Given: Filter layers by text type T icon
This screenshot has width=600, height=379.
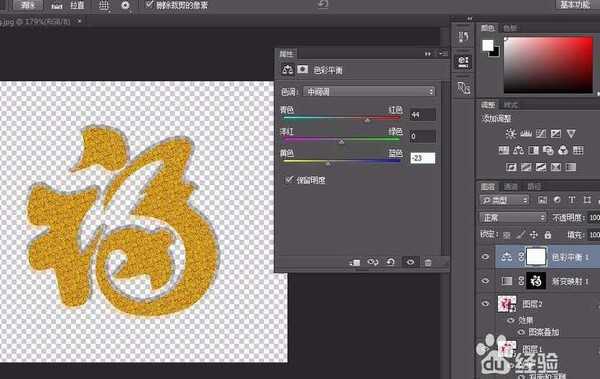Looking at the screenshot, I should coord(572,199).
